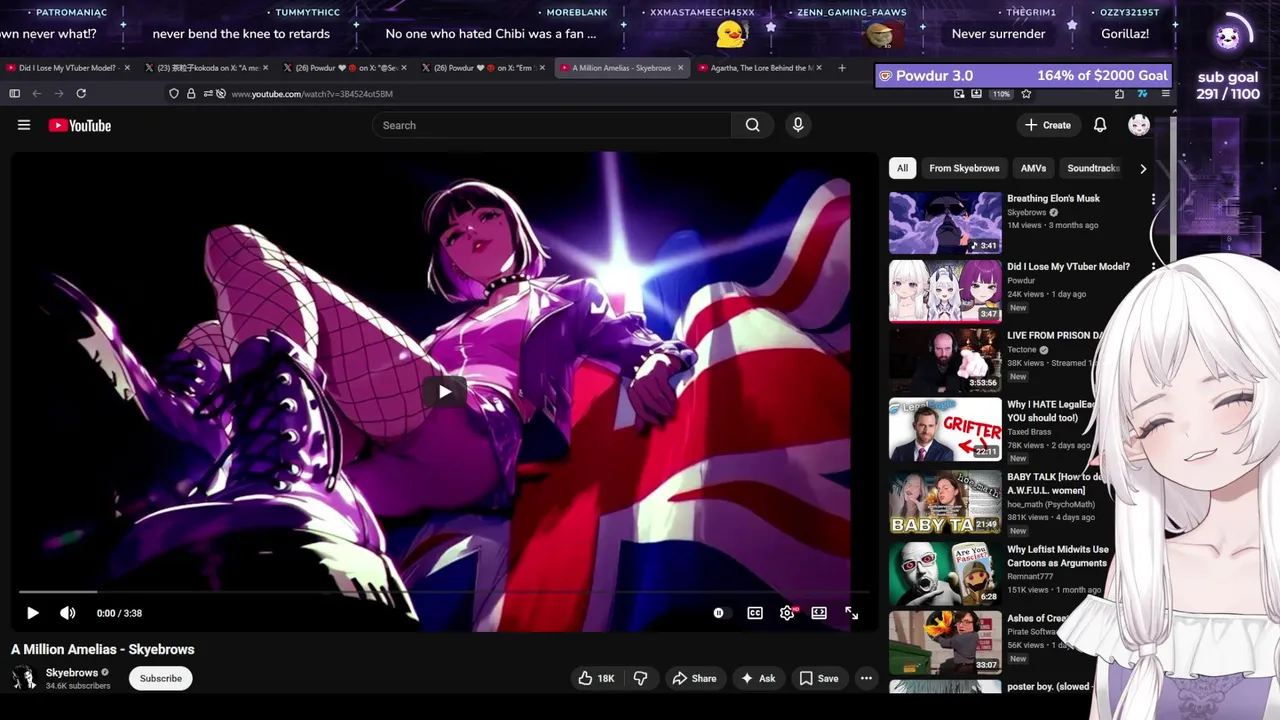
Task: Click the Powdur 3.0 goal bar
Action: (1023, 75)
